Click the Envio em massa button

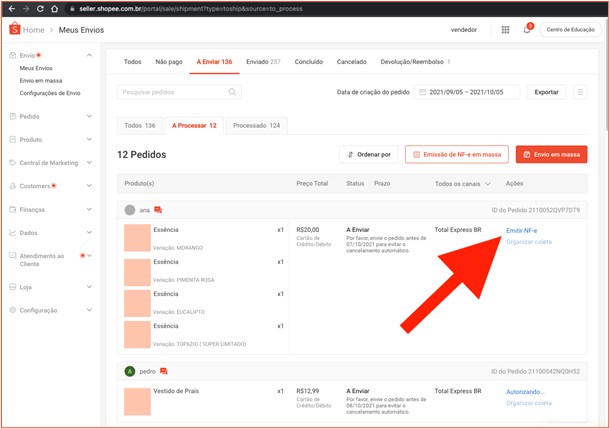pos(551,154)
